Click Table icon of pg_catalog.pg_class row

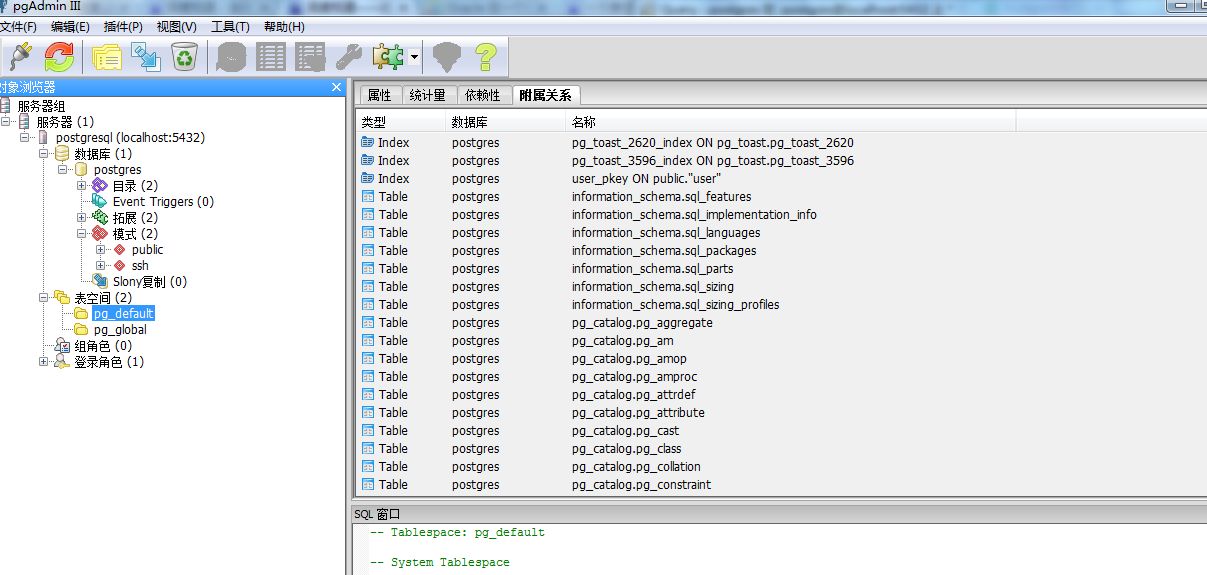(x=368, y=449)
